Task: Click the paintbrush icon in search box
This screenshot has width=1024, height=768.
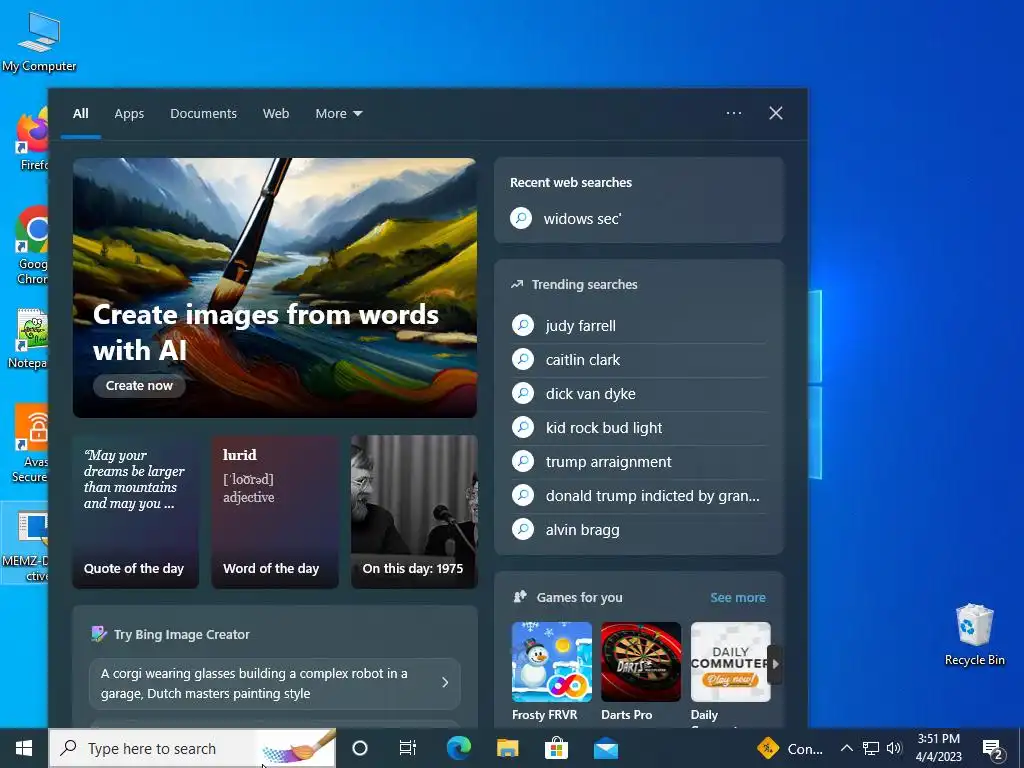Action: click(298, 749)
